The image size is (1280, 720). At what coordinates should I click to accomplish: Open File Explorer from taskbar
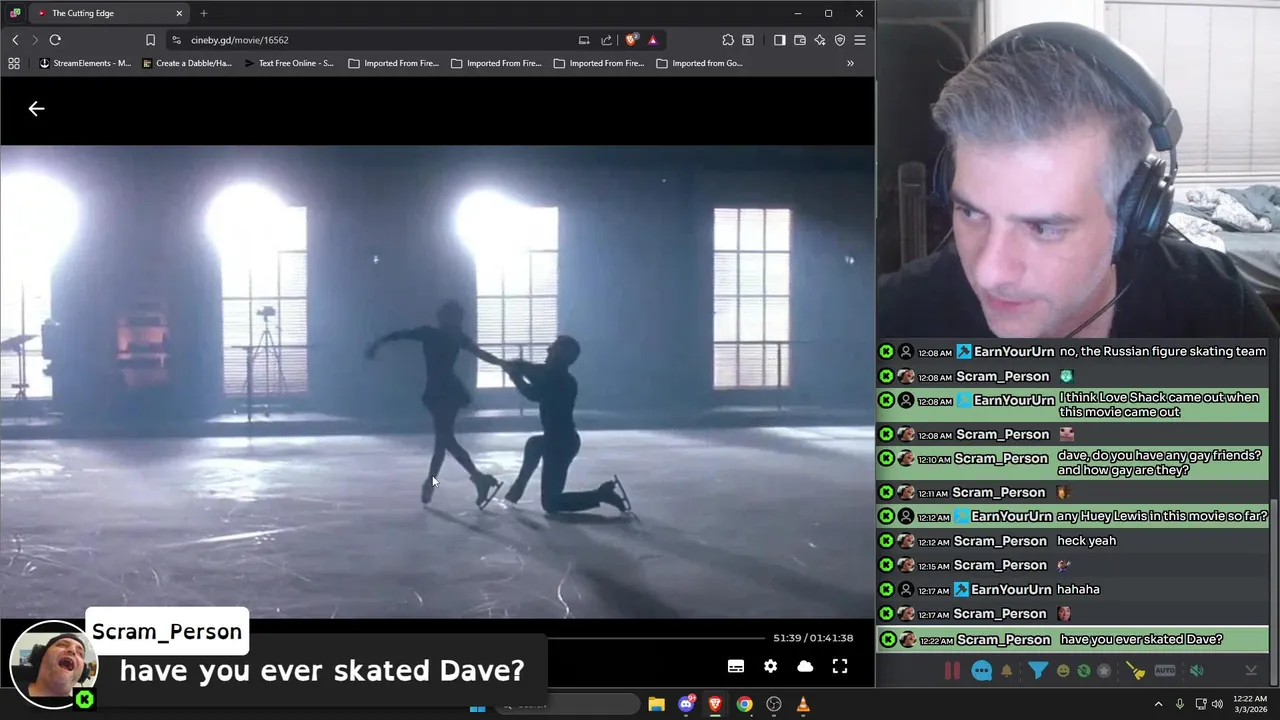(x=656, y=705)
